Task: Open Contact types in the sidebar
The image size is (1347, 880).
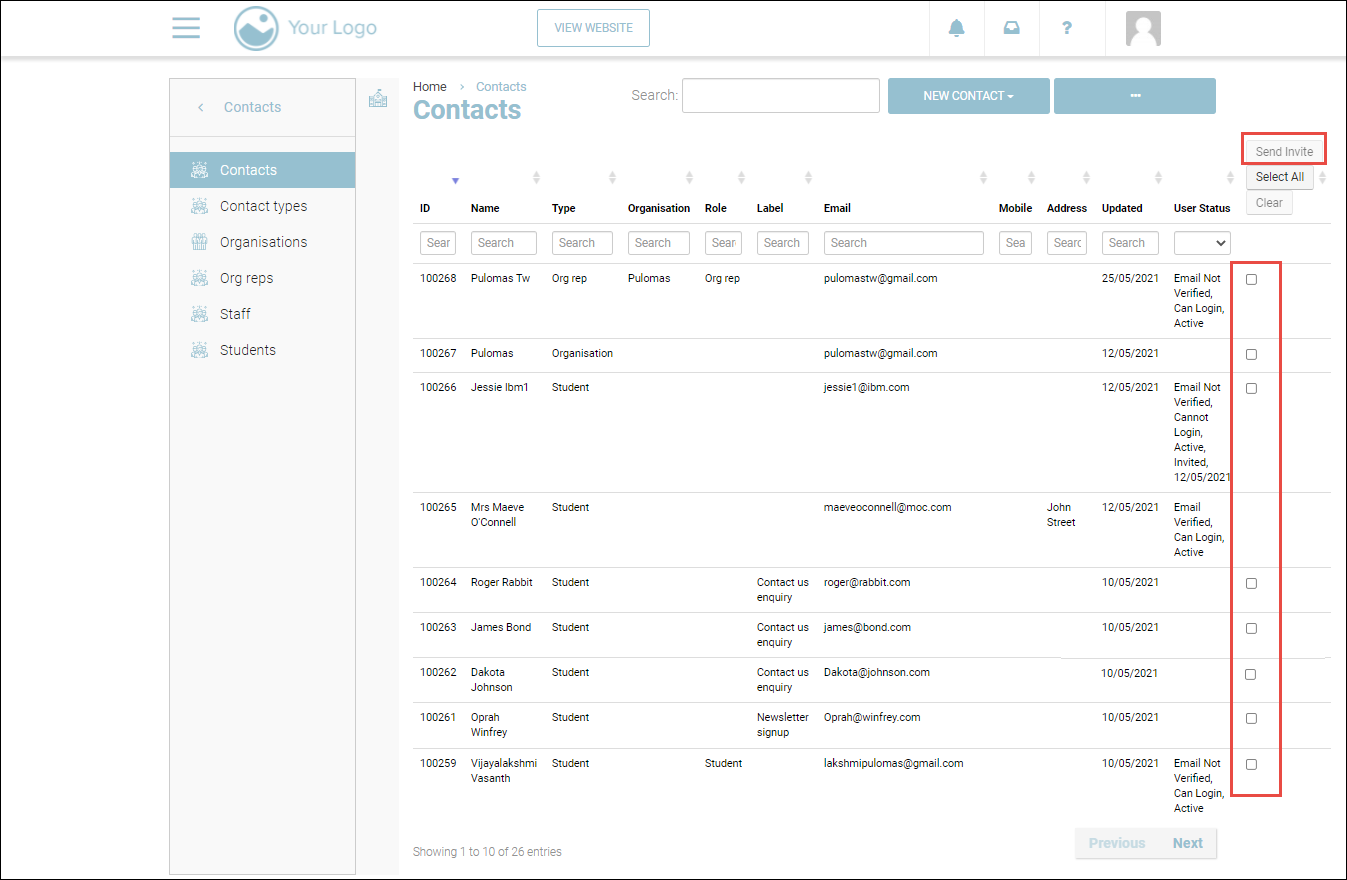Action: coord(263,206)
